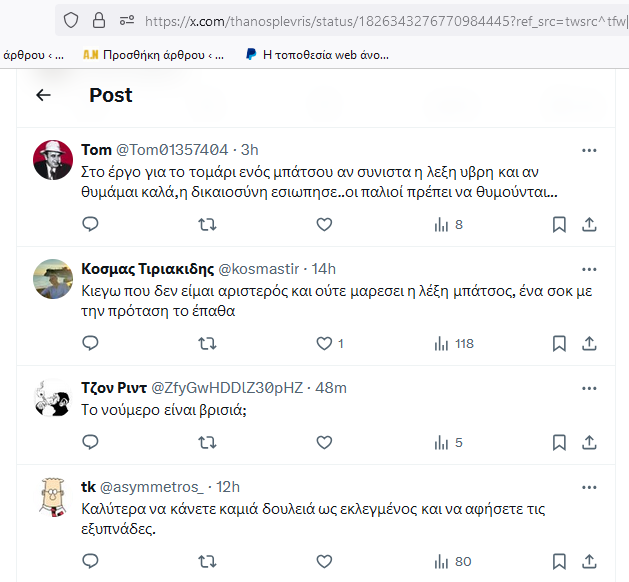This screenshot has width=629, height=582.
Task: Open the PayPal Η τοποθεσία web bookmark
Action: (317, 55)
